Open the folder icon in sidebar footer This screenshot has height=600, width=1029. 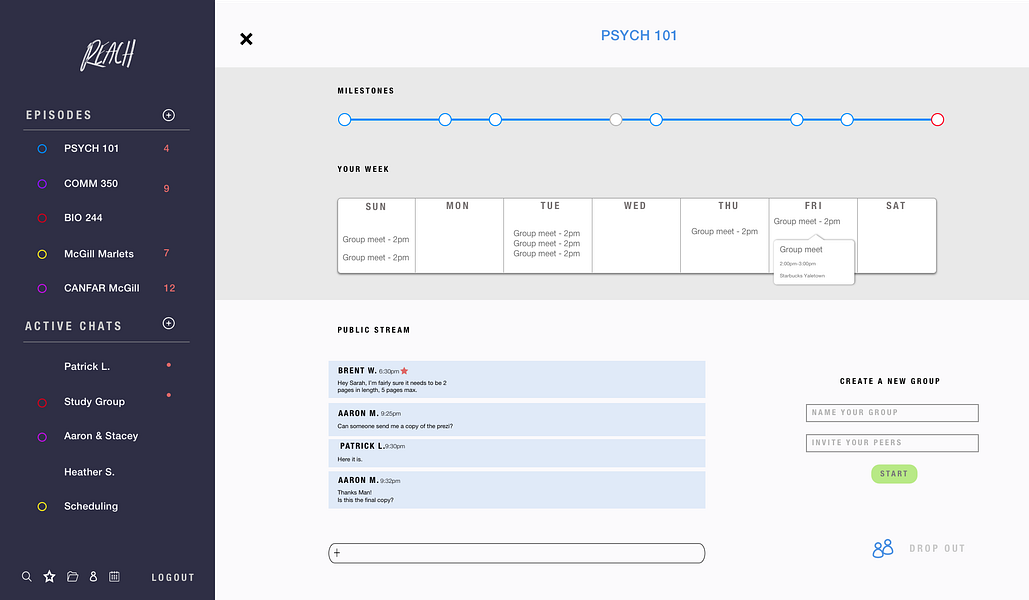pyautogui.click(x=72, y=577)
